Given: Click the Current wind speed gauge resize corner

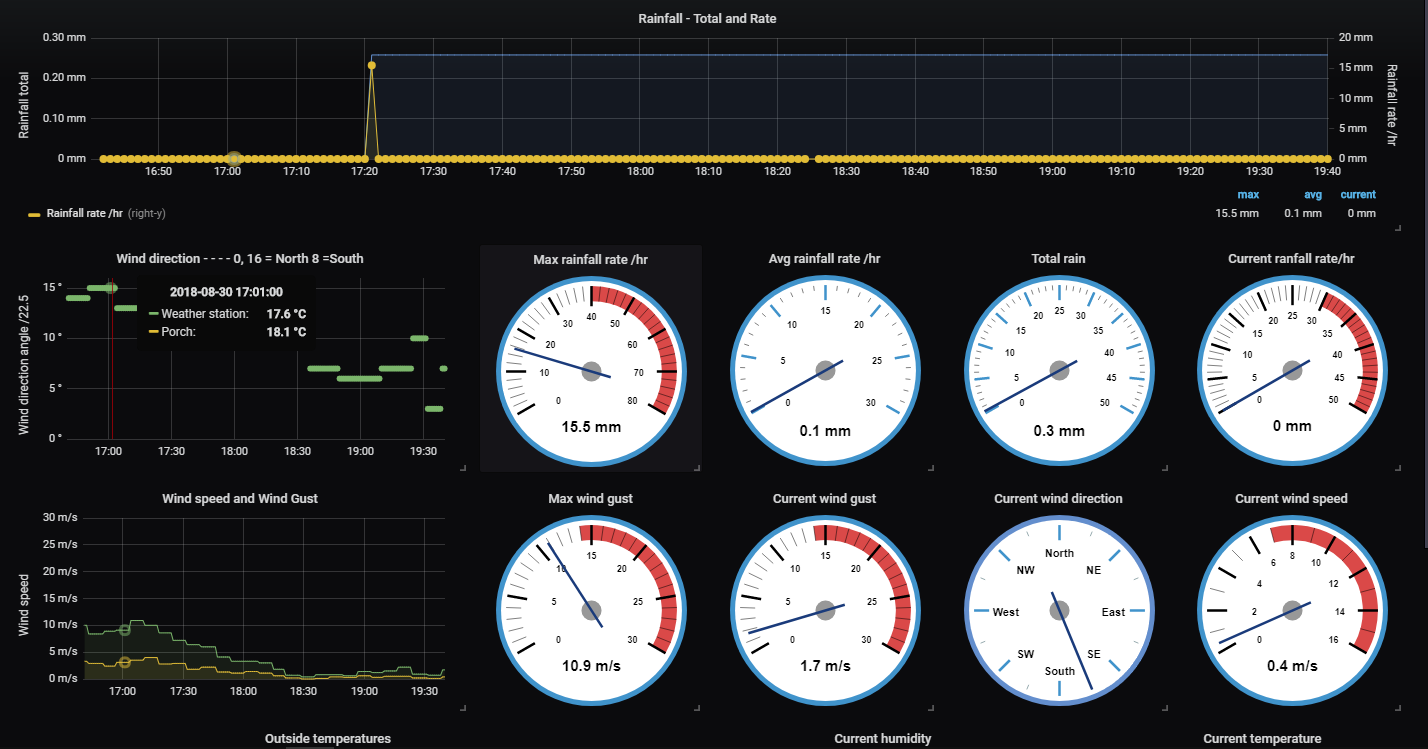Looking at the screenshot, I should [x=1397, y=707].
